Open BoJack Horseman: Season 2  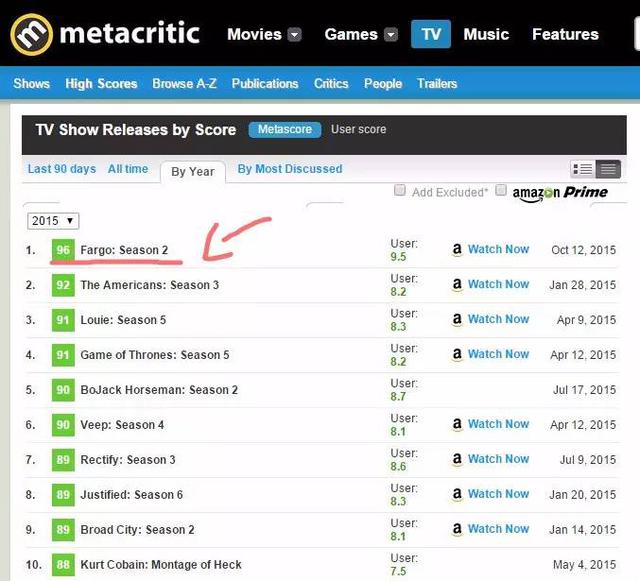(159, 390)
